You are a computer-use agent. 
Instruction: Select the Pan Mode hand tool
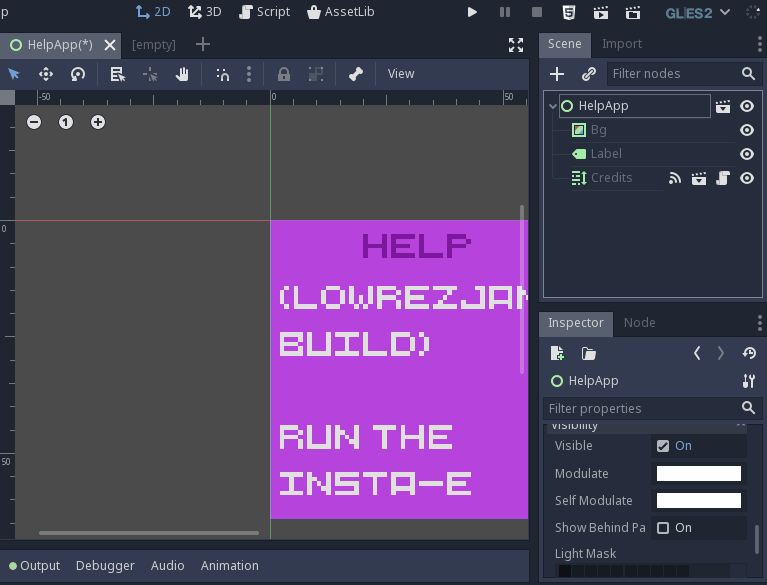click(x=182, y=74)
